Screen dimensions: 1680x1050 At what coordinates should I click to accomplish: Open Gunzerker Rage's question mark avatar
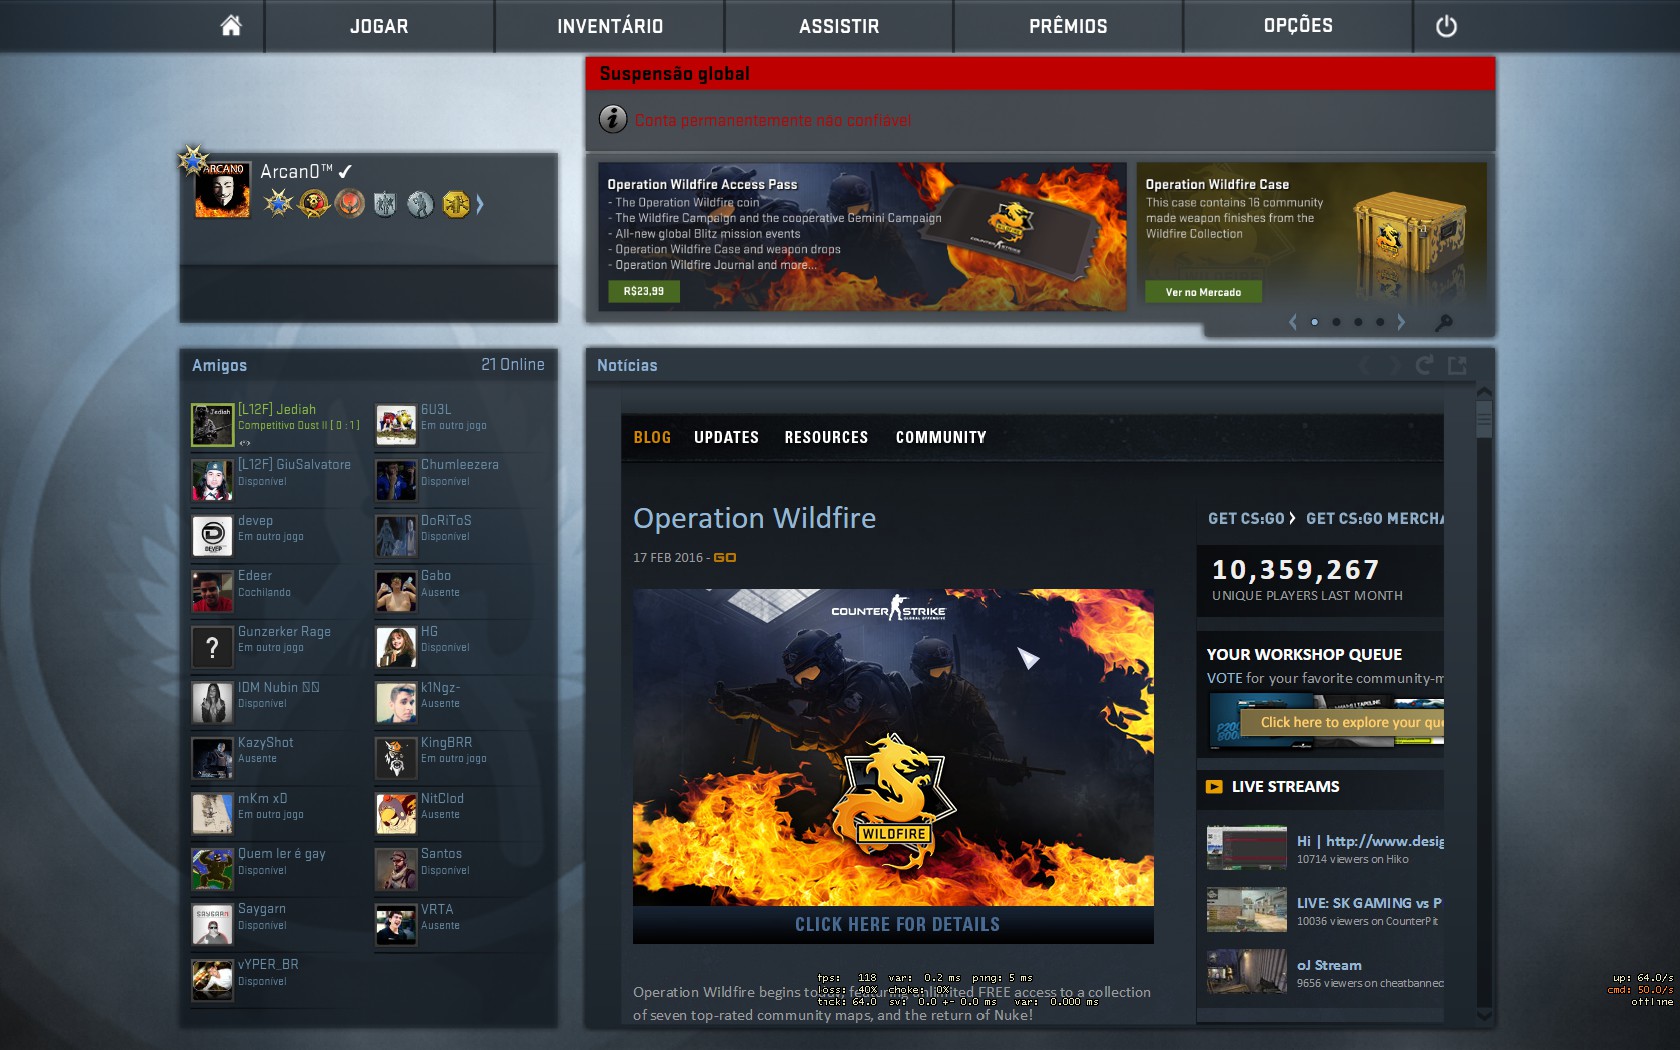point(212,647)
